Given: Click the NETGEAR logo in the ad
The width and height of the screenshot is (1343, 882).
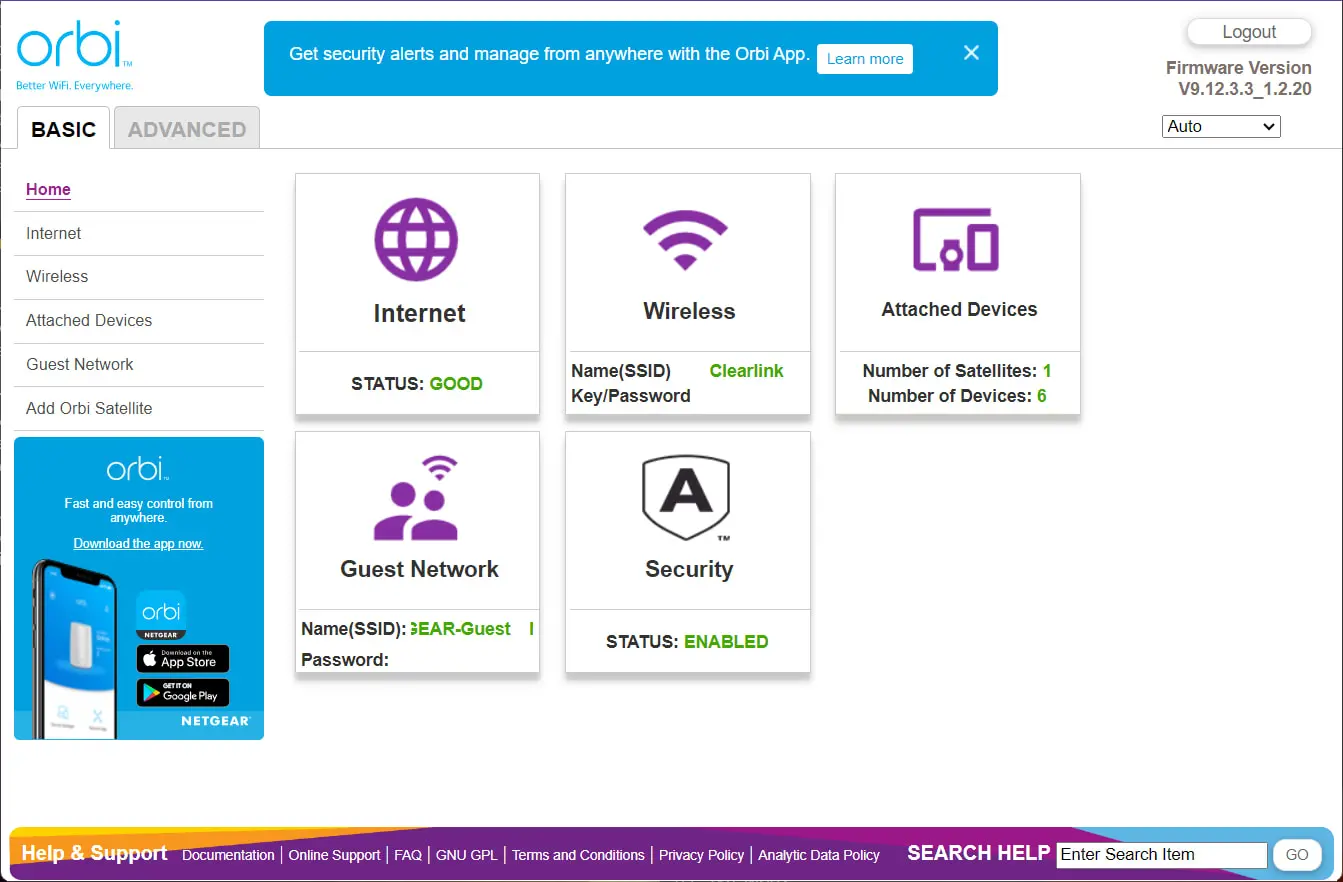Looking at the screenshot, I should 215,721.
